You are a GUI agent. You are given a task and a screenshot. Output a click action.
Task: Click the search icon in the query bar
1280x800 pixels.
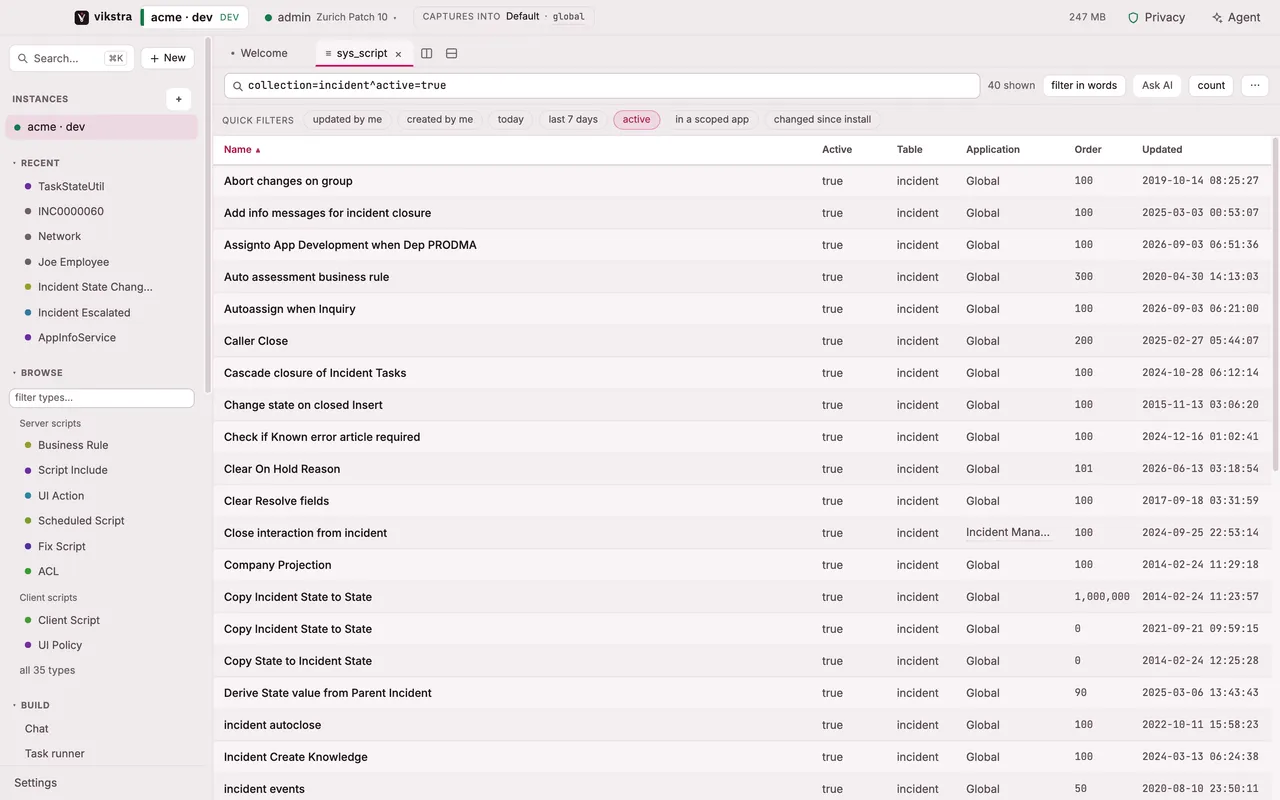[238, 86]
